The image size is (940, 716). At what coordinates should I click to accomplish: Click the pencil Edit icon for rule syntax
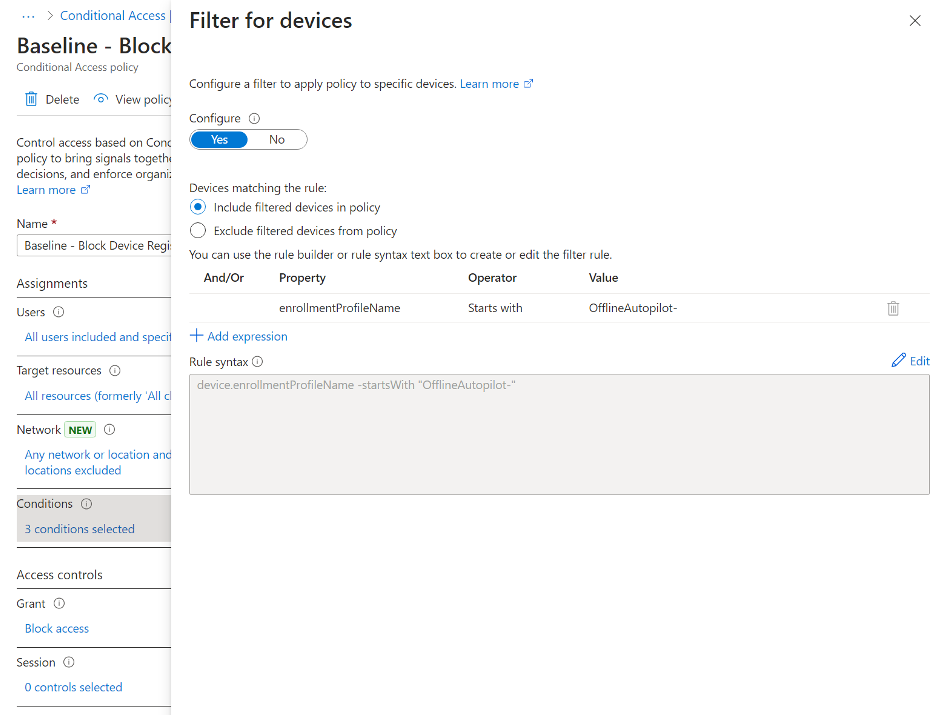(x=899, y=361)
